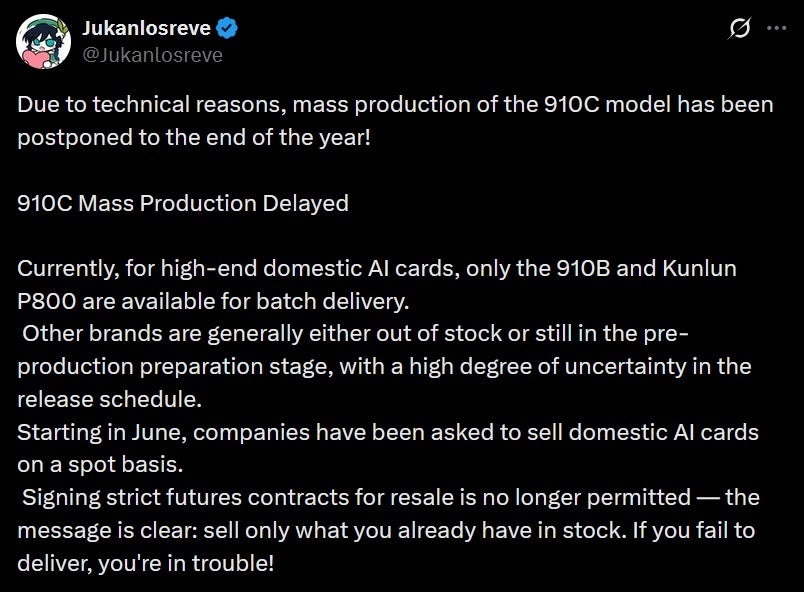Image resolution: width=804 pixels, height=592 pixels.
Task: Click the 'release schedule.' line
Action: tap(109, 400)
